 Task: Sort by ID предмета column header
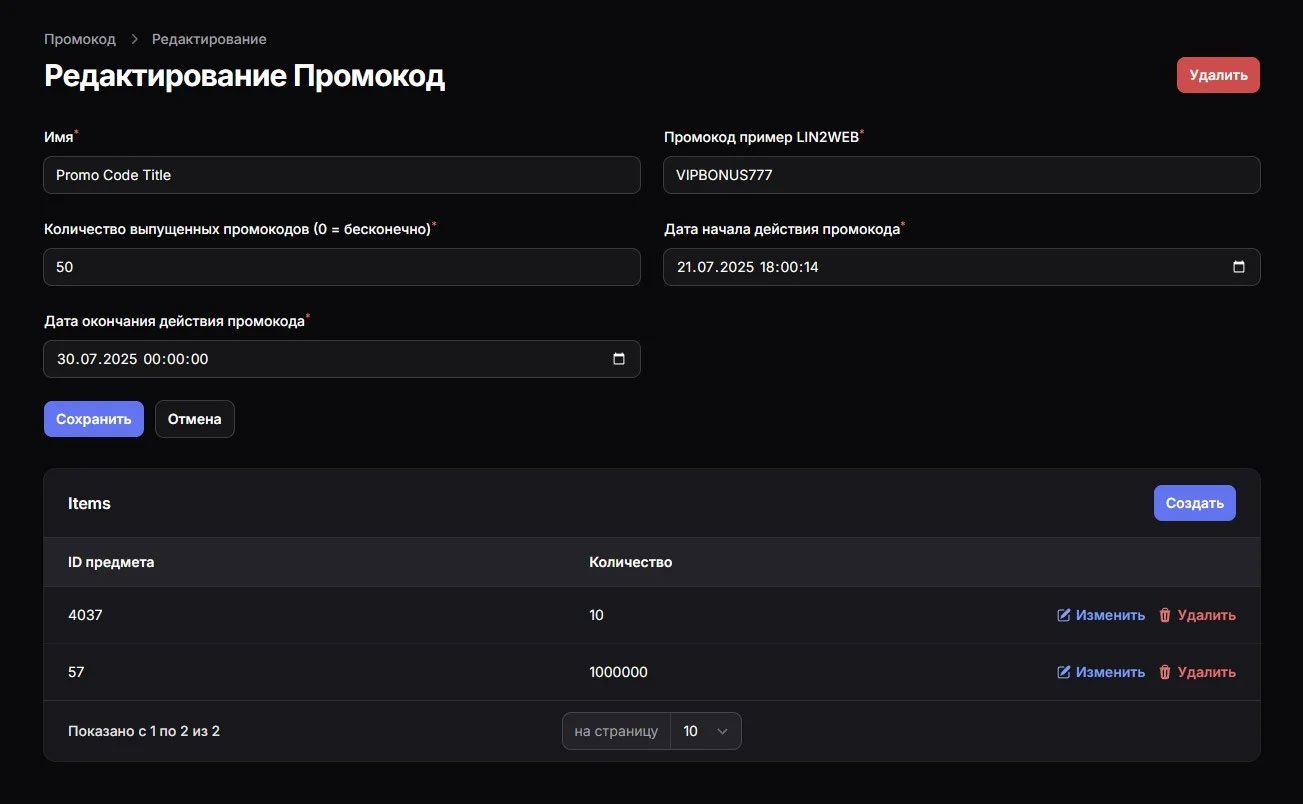click(111, 562)
